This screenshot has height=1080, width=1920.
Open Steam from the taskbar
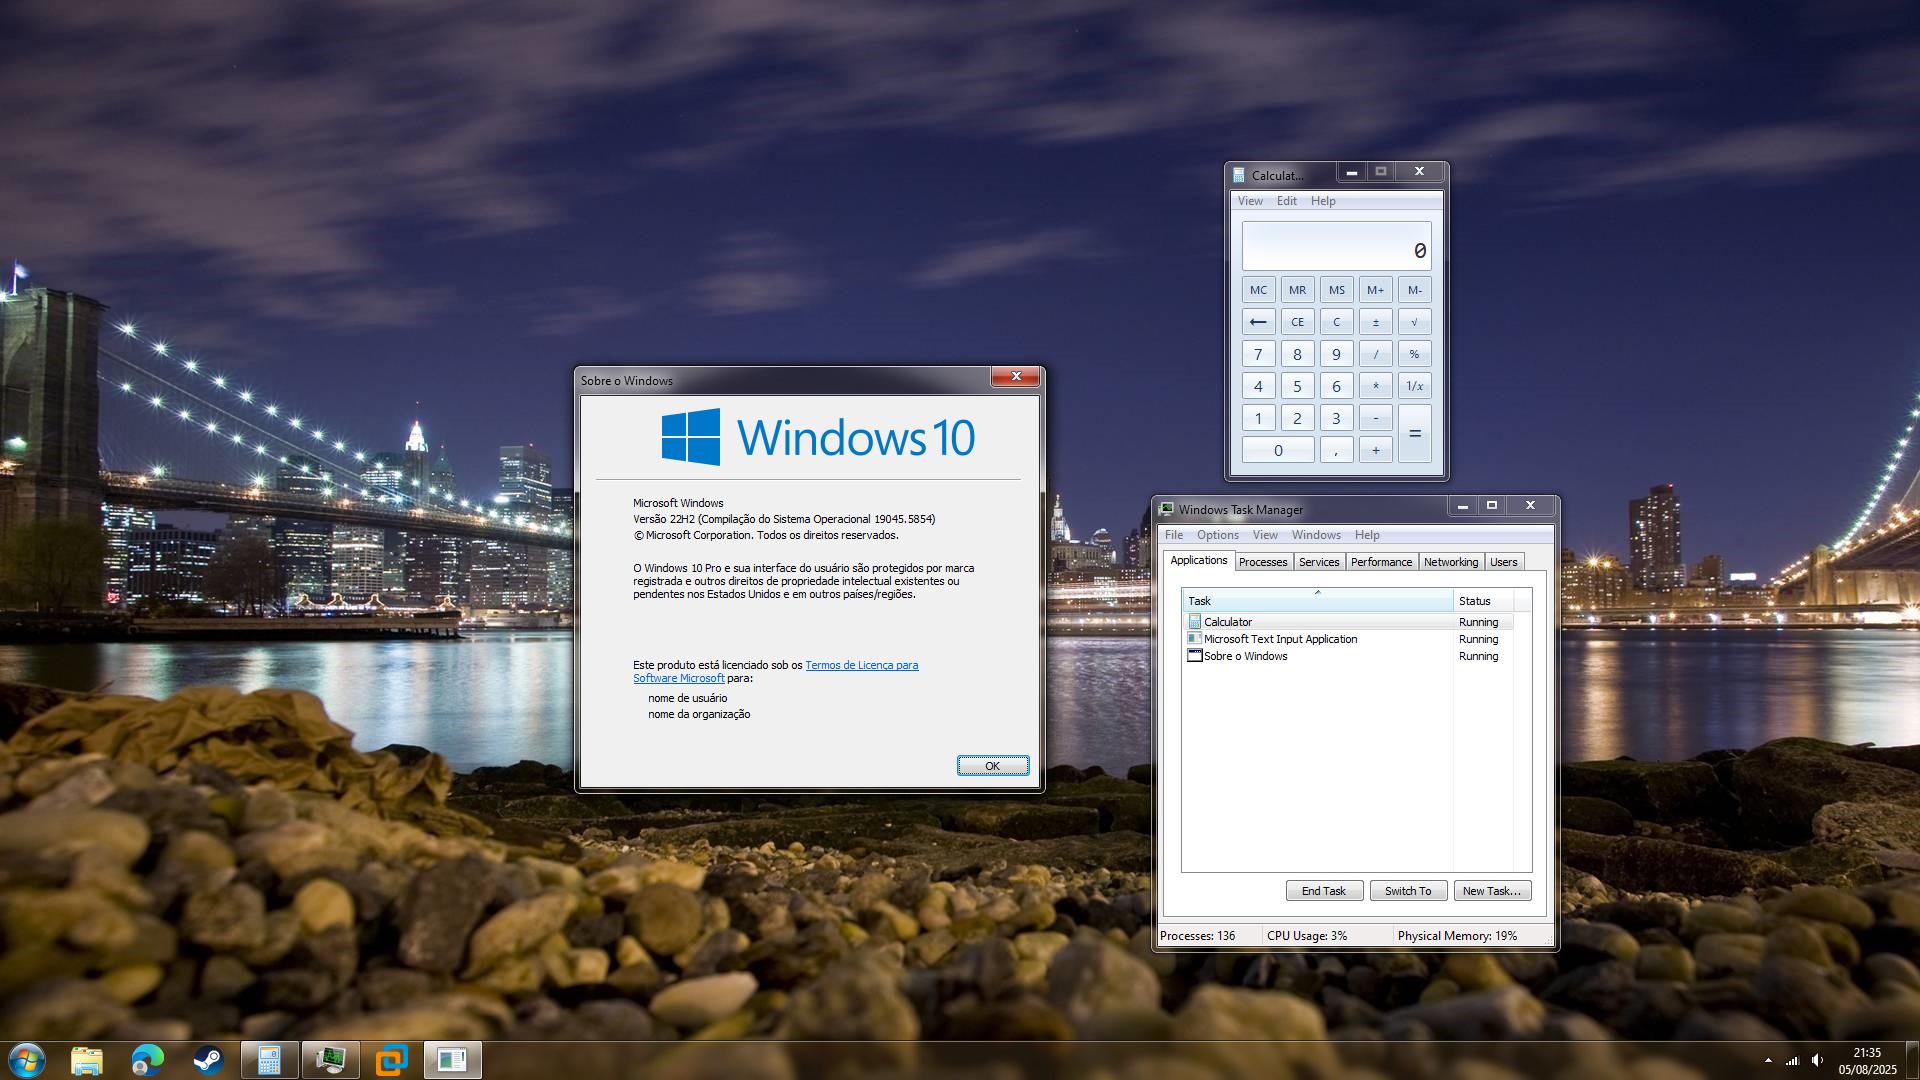[x=208, y=1060]
